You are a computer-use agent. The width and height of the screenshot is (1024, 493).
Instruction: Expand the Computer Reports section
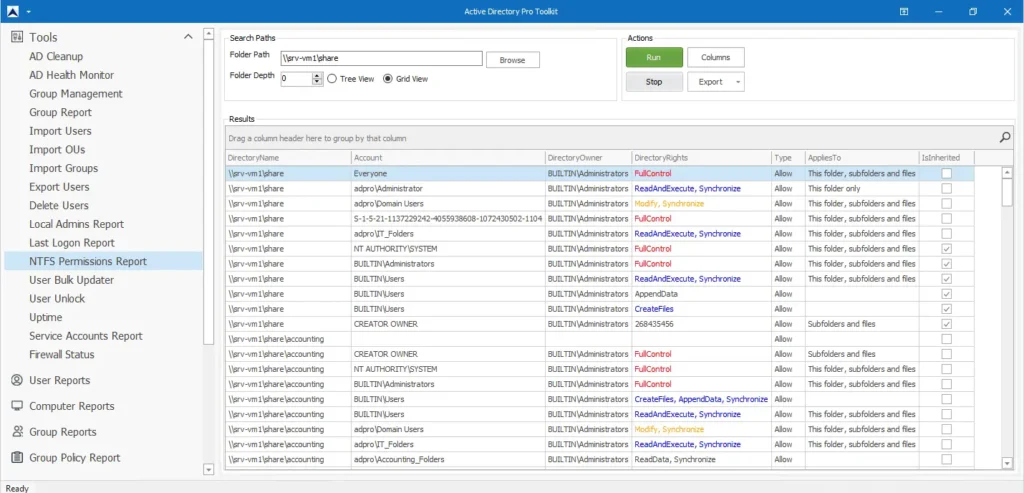pos(72,406)
